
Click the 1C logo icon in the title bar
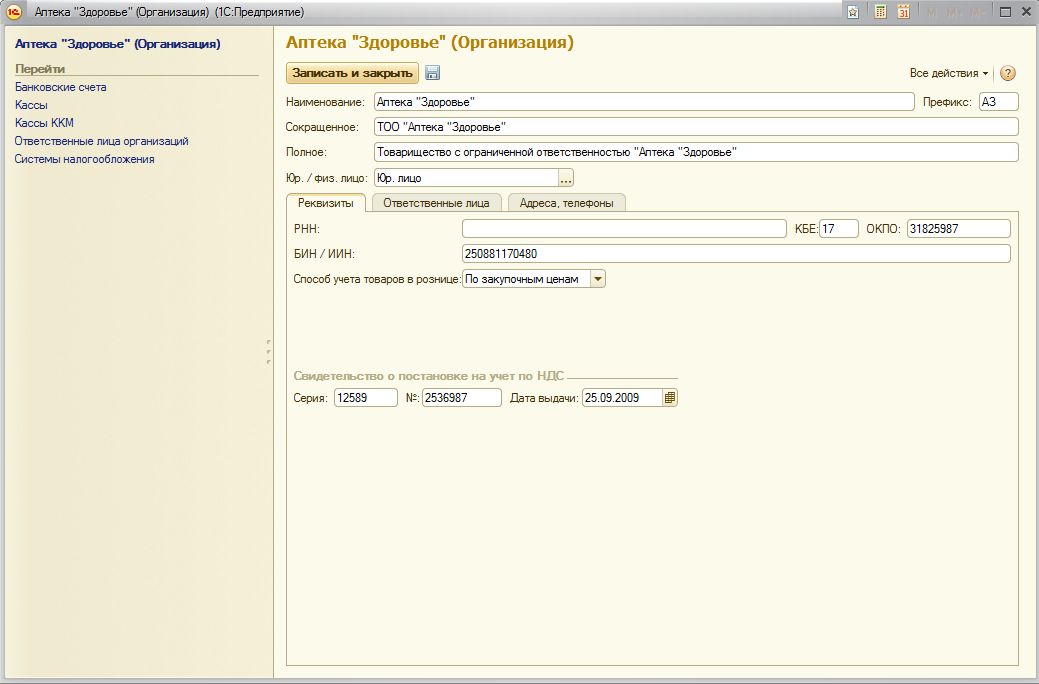(x=14, y=12)
